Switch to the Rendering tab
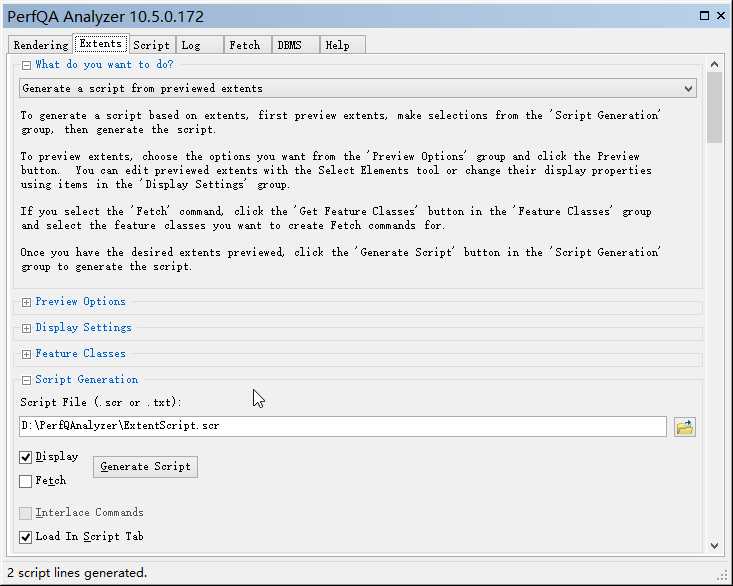Image resolution: width=733 pixels, height=586 pixels. (41, 45)
